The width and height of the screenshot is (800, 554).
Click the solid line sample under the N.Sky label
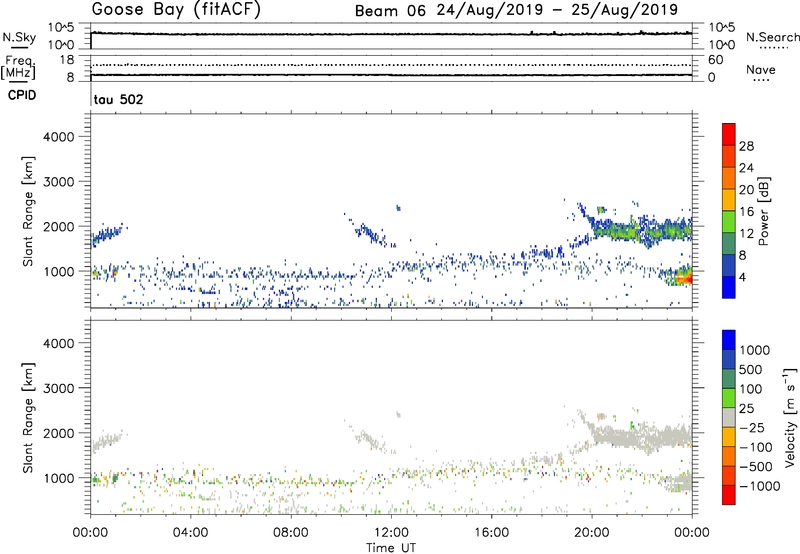tap(19, 47)
